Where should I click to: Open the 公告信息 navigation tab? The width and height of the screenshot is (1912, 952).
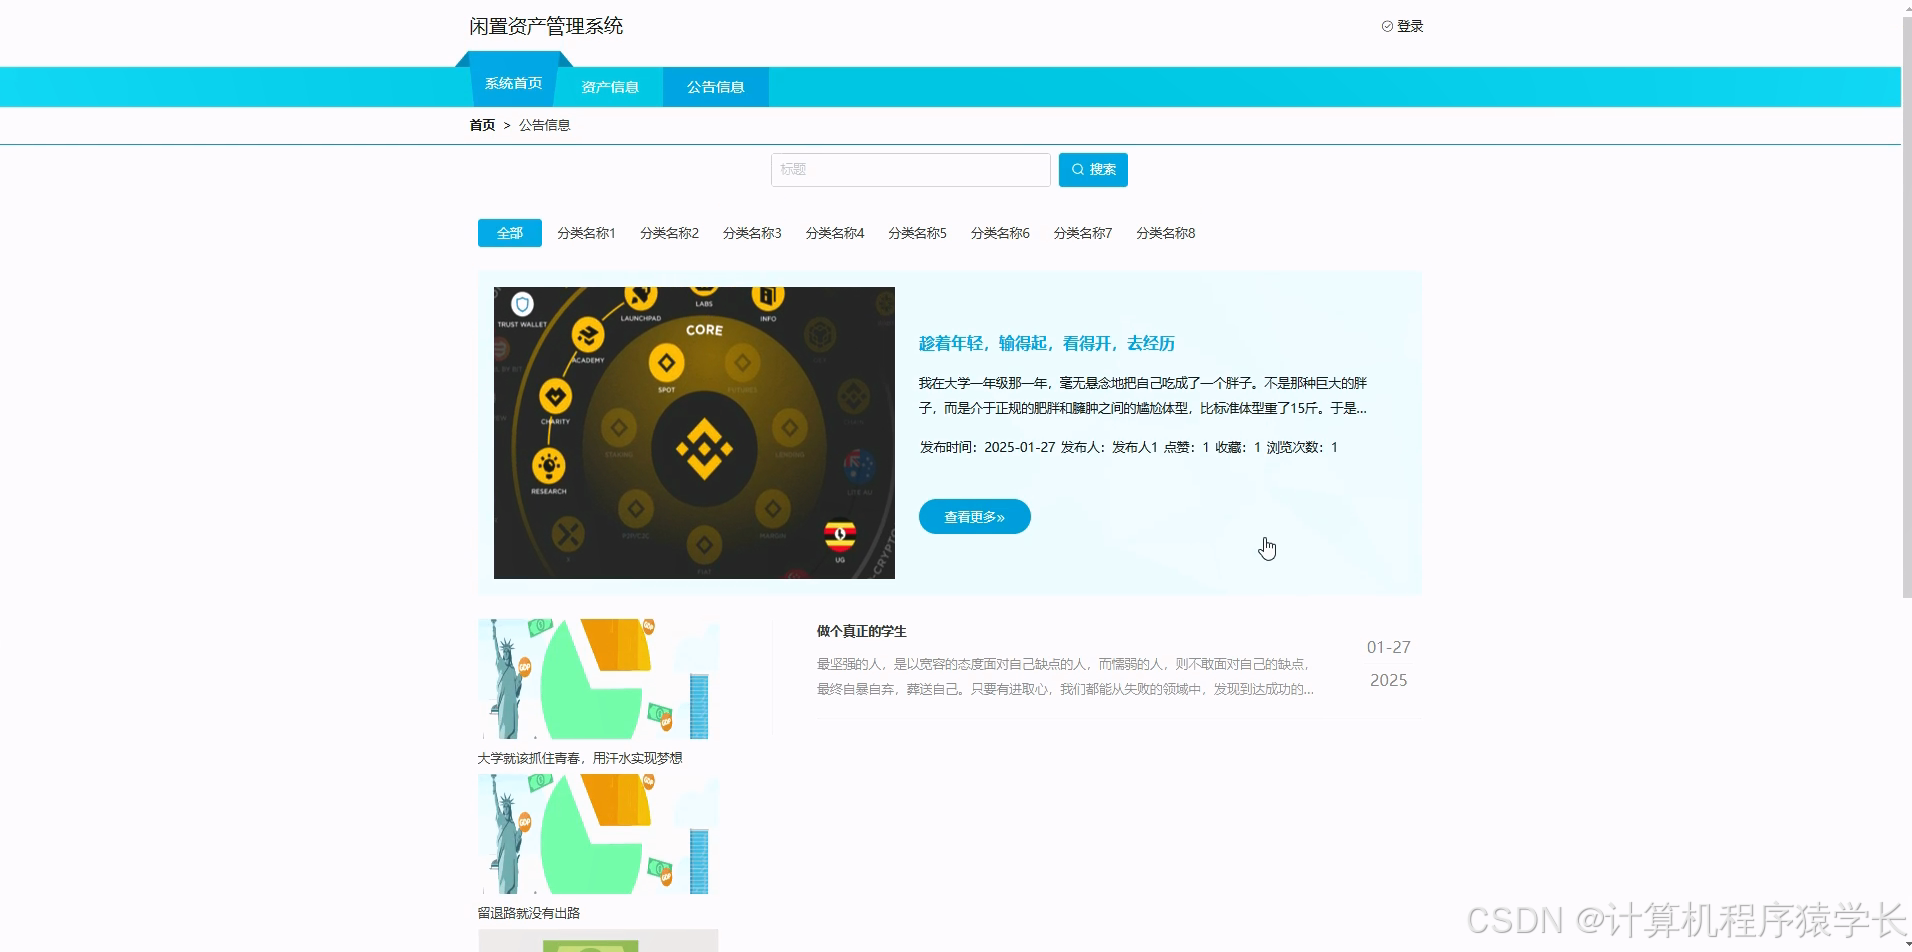click(x=714, y=87)
